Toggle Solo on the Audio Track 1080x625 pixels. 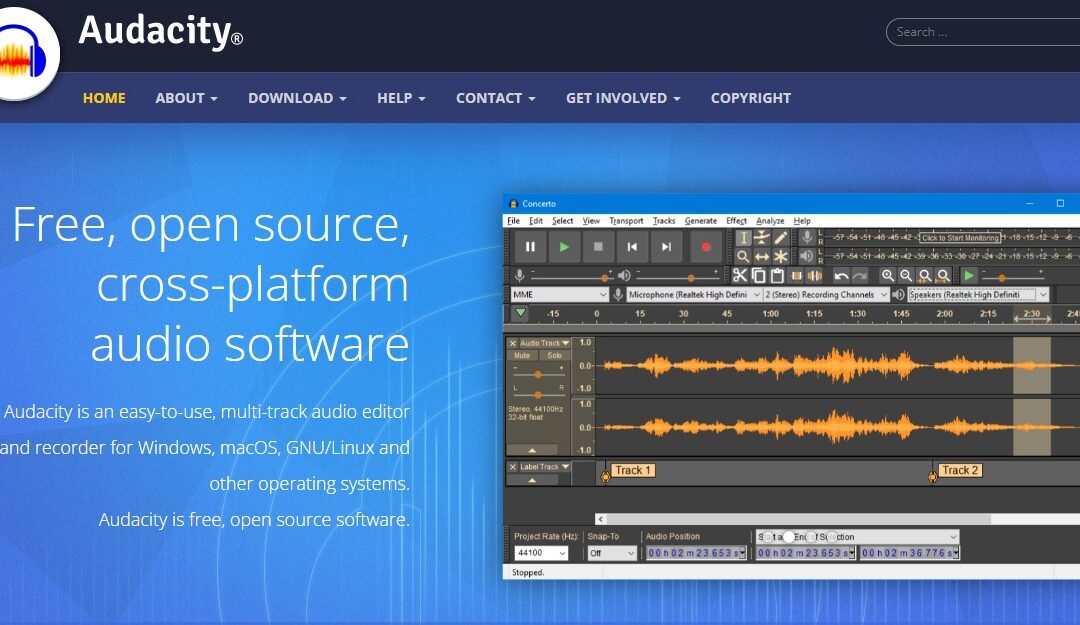click(554, 356)
